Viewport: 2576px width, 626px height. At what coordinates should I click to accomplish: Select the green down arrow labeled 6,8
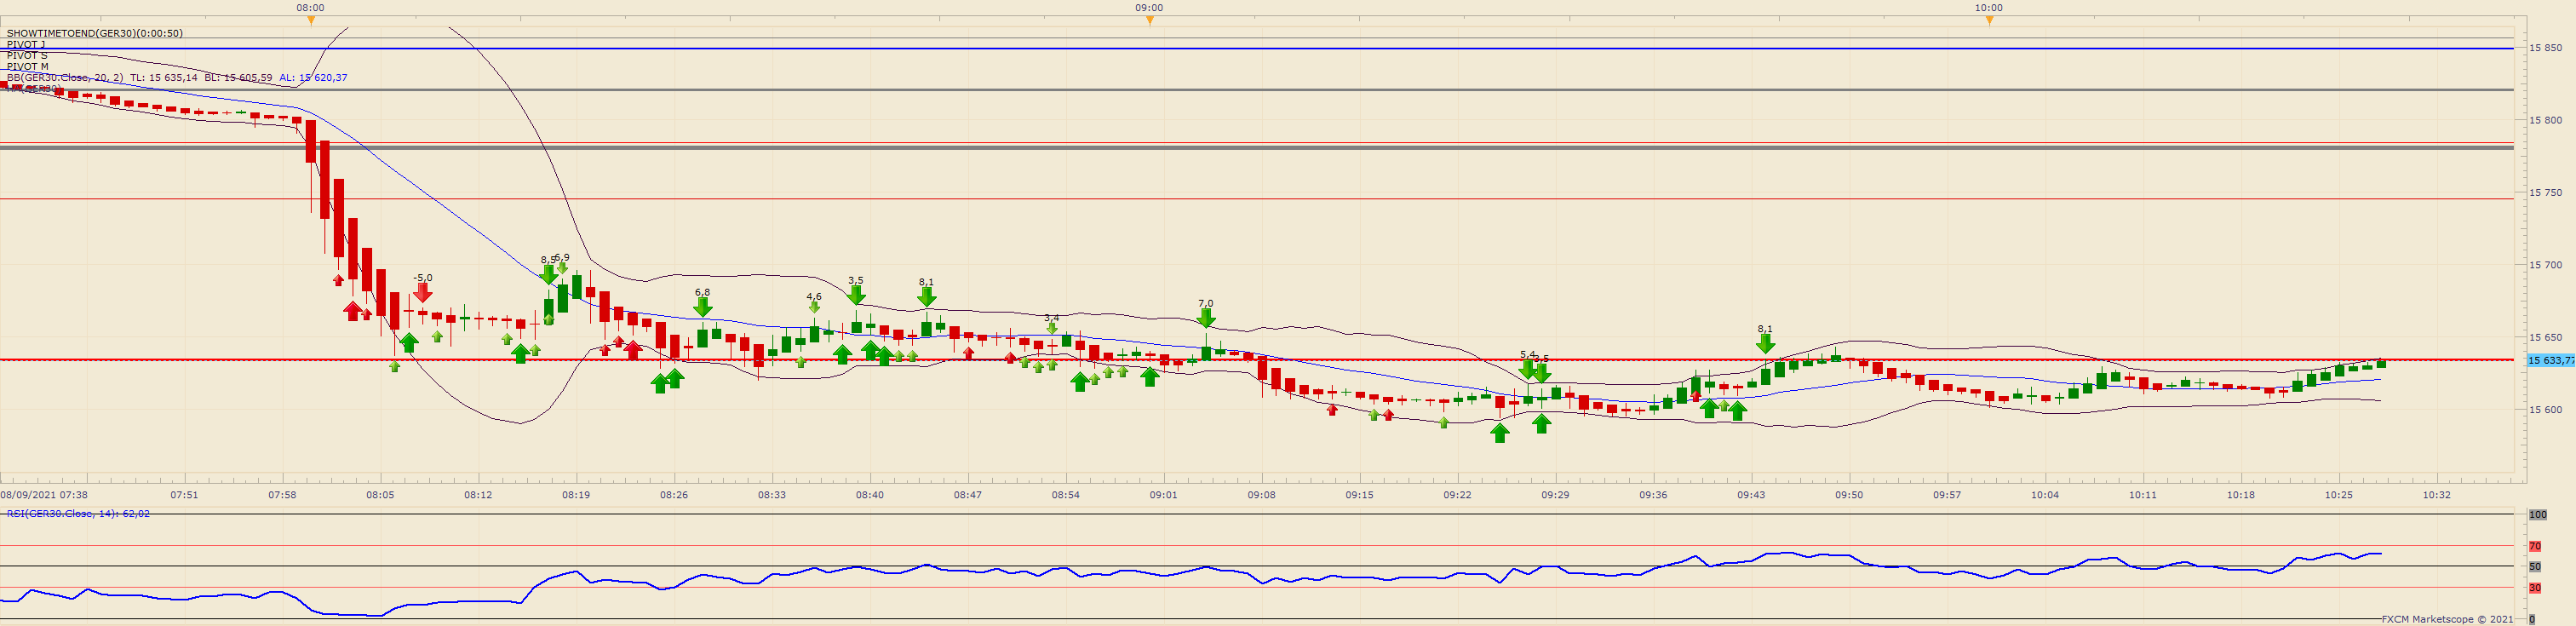point(703,307)
